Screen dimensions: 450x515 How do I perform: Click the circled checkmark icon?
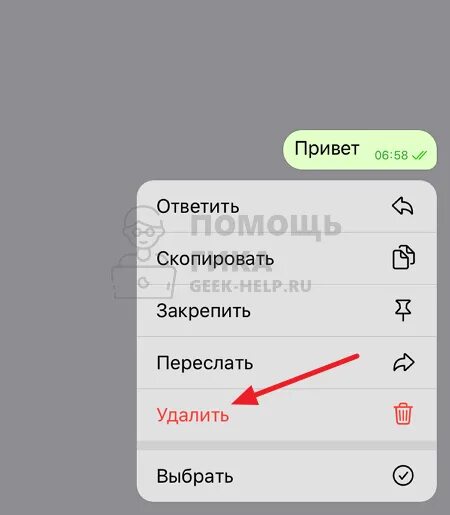click(x=403, y=476)
